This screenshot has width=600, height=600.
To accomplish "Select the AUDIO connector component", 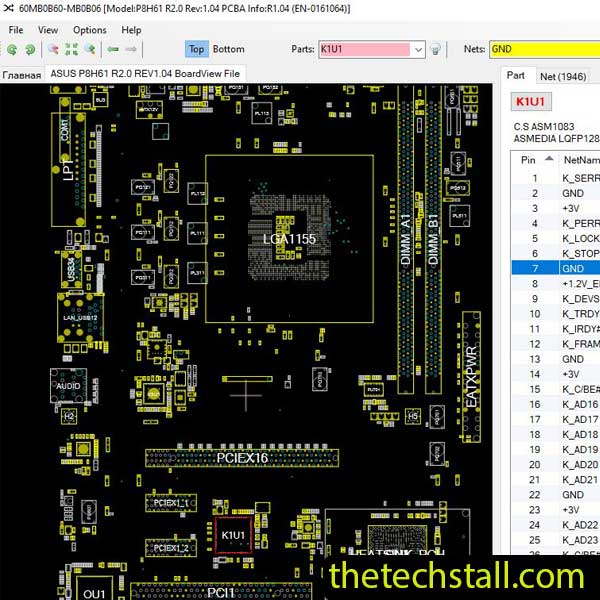I will click(x=68, y=386).
